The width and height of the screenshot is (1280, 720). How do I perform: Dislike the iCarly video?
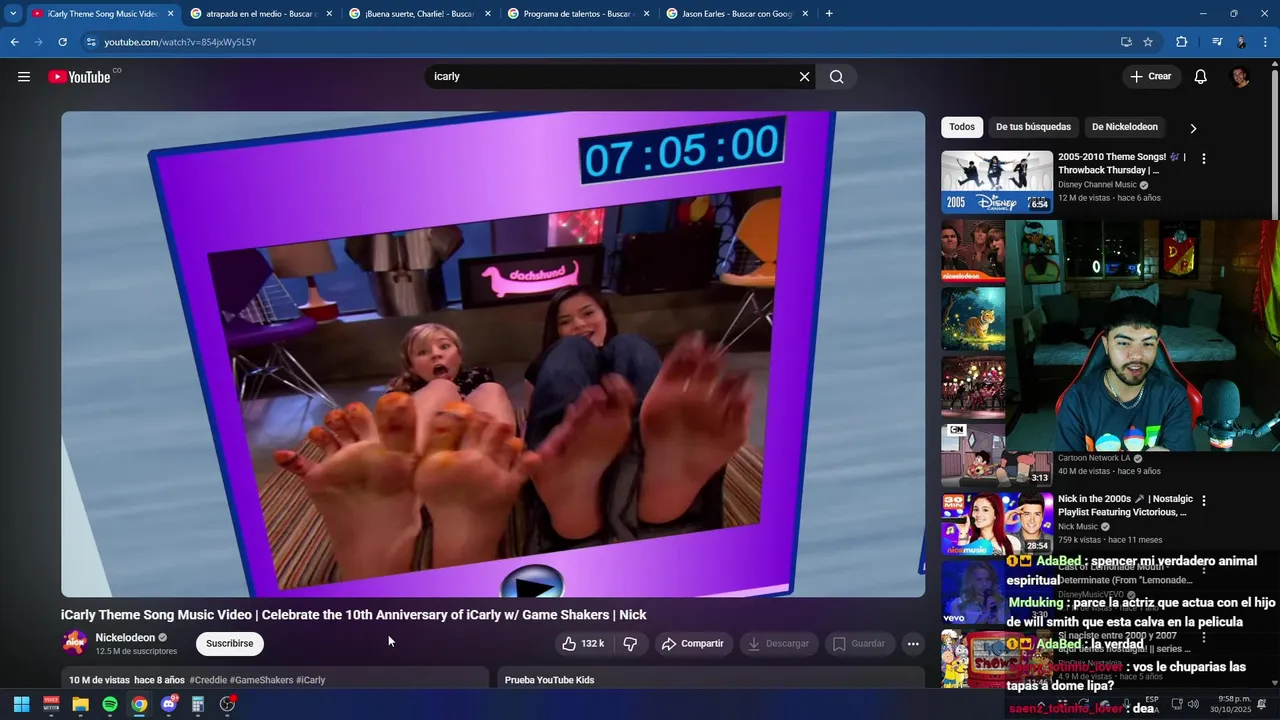630,644
